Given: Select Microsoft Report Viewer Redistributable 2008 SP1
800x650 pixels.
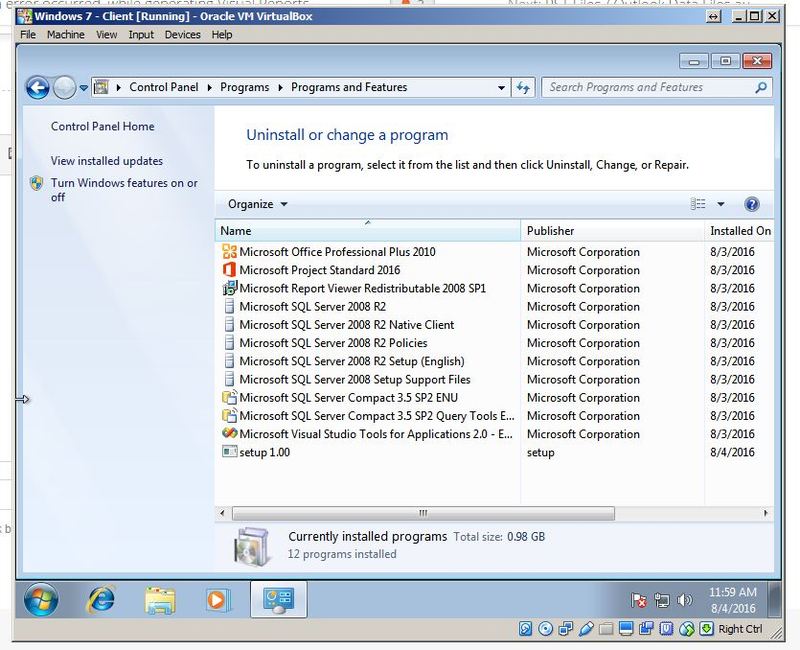Looking at the screenshot, I should point(493,288).
